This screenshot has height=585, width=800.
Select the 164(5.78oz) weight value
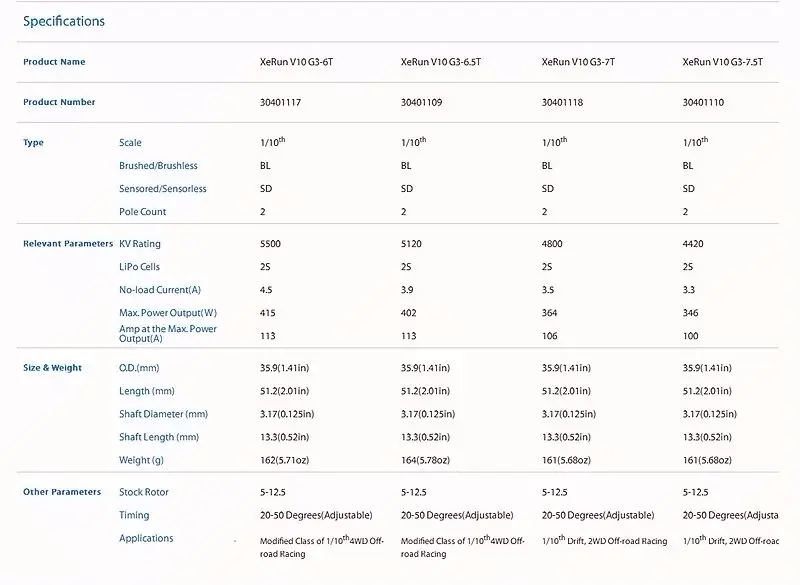(x=425, y=460)
